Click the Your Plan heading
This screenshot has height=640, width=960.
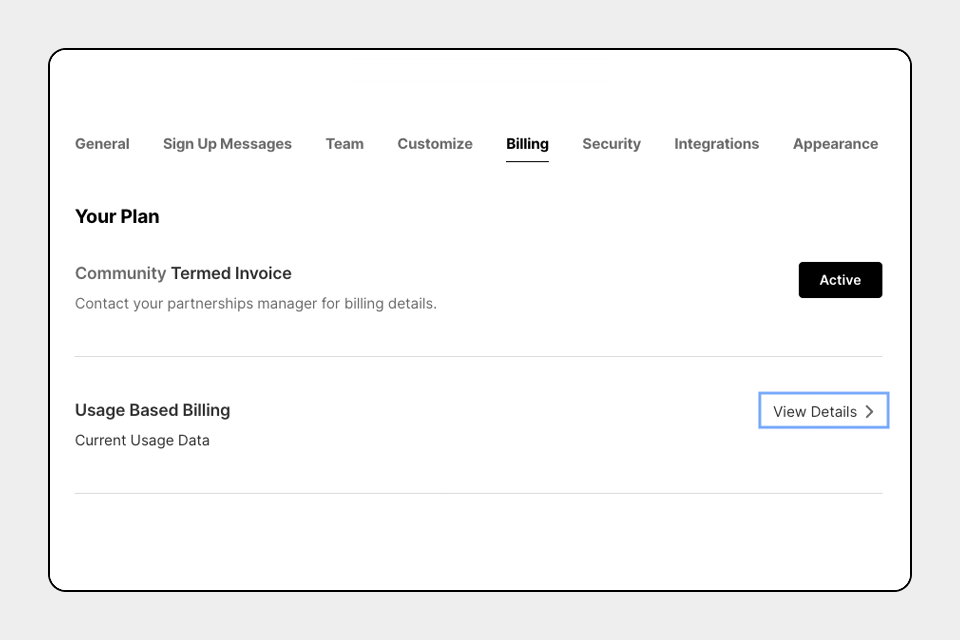(117, 217)
